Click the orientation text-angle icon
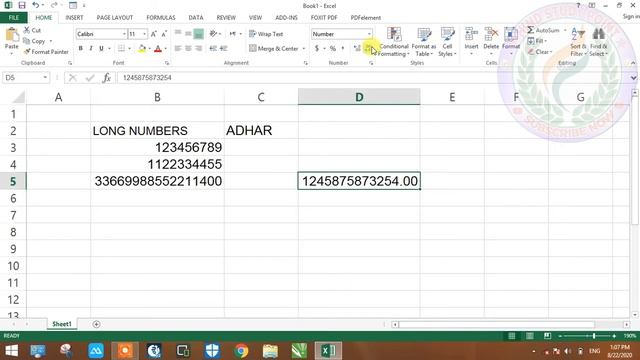640x360 pixels. point(213,34)
